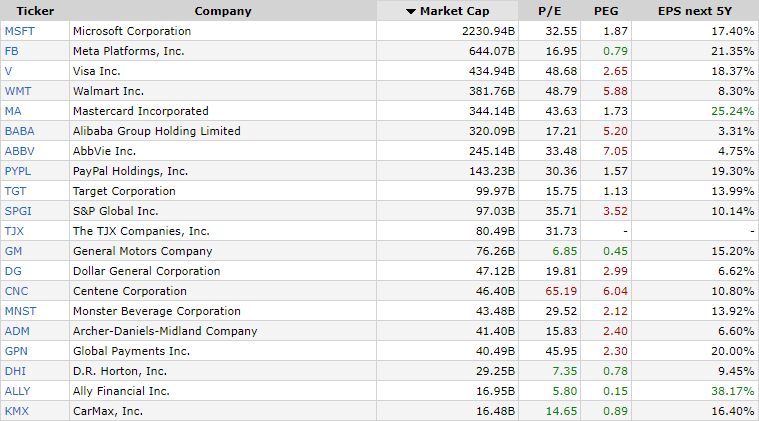Open the GM ticker link
759x421 pixels.
13,251
